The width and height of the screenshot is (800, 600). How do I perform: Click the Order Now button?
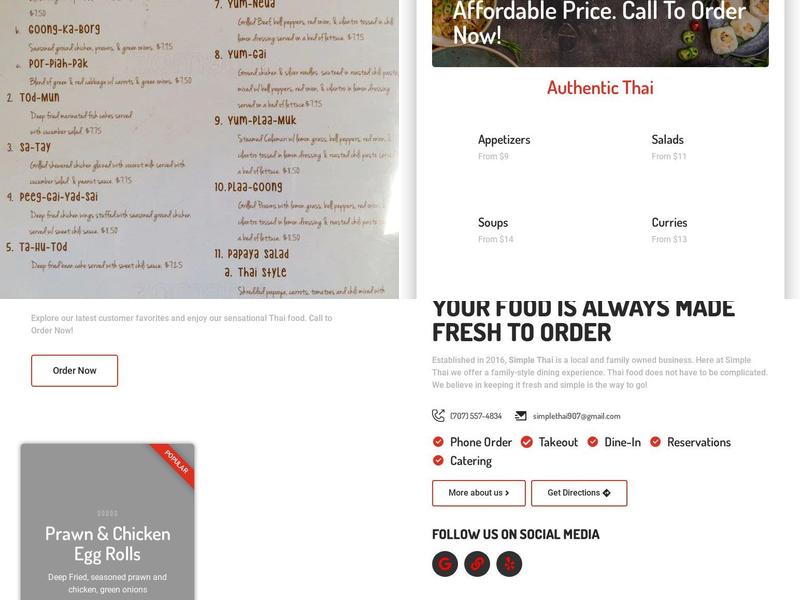[x=74, y=370]
